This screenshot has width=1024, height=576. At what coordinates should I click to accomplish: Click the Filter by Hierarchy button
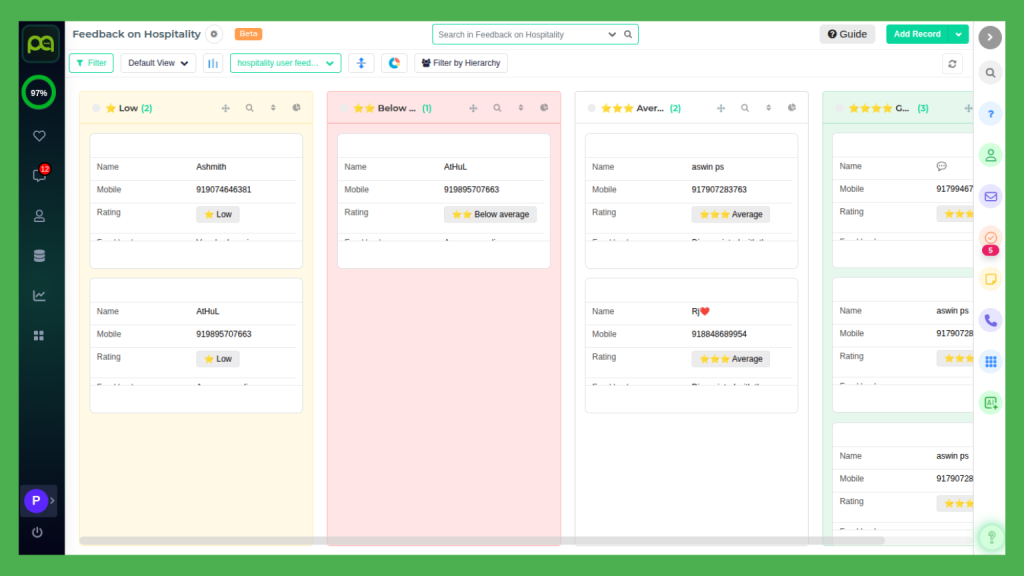click(x=460, y=63)
